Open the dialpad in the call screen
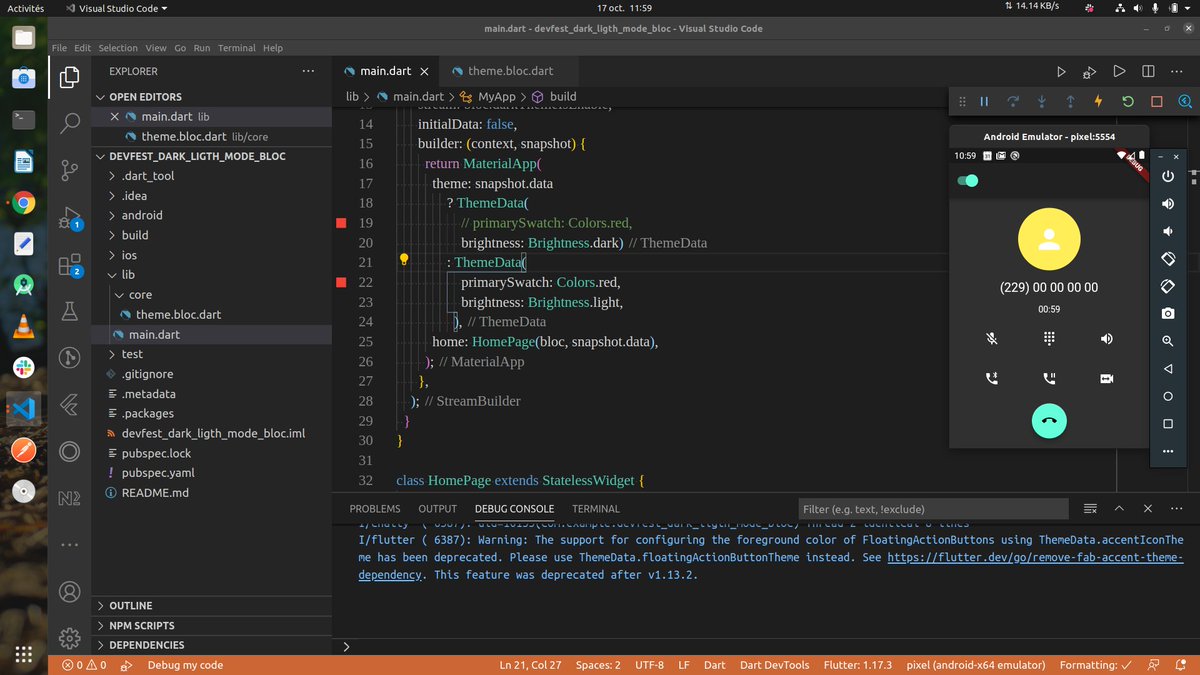Viewport: 1200px width, 675px height. pos(1049,339)
